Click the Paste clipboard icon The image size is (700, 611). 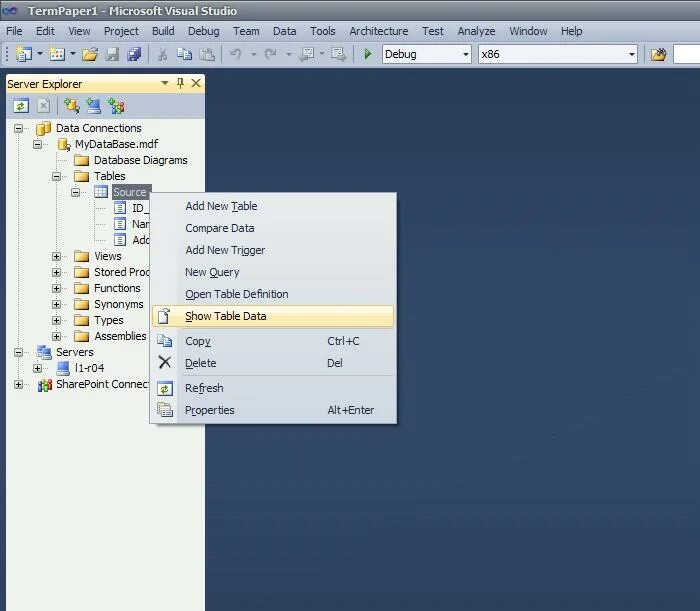point(207,54)
